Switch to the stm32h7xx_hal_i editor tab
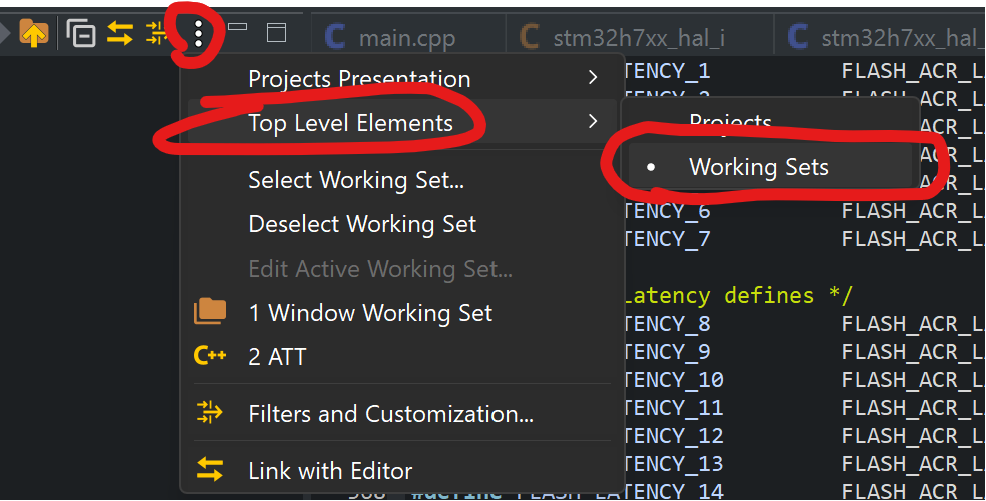 pyautogui.click(x=639, y=37)
